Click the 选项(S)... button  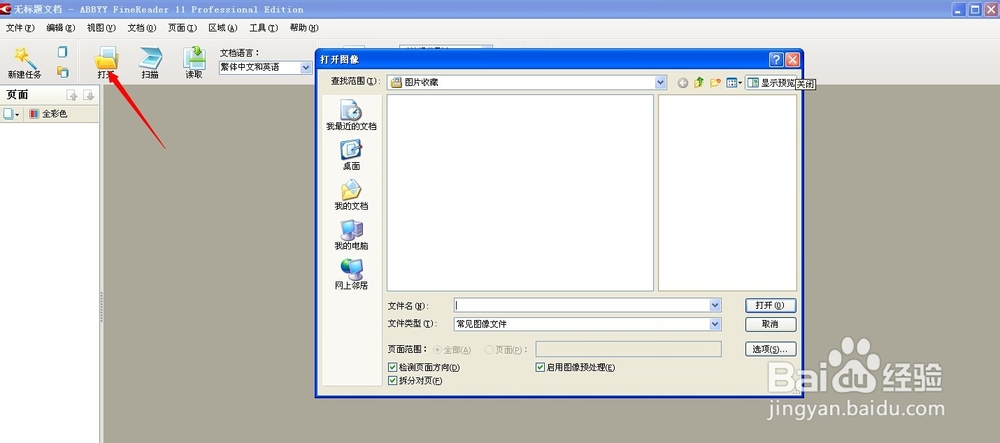click(770, 349)
